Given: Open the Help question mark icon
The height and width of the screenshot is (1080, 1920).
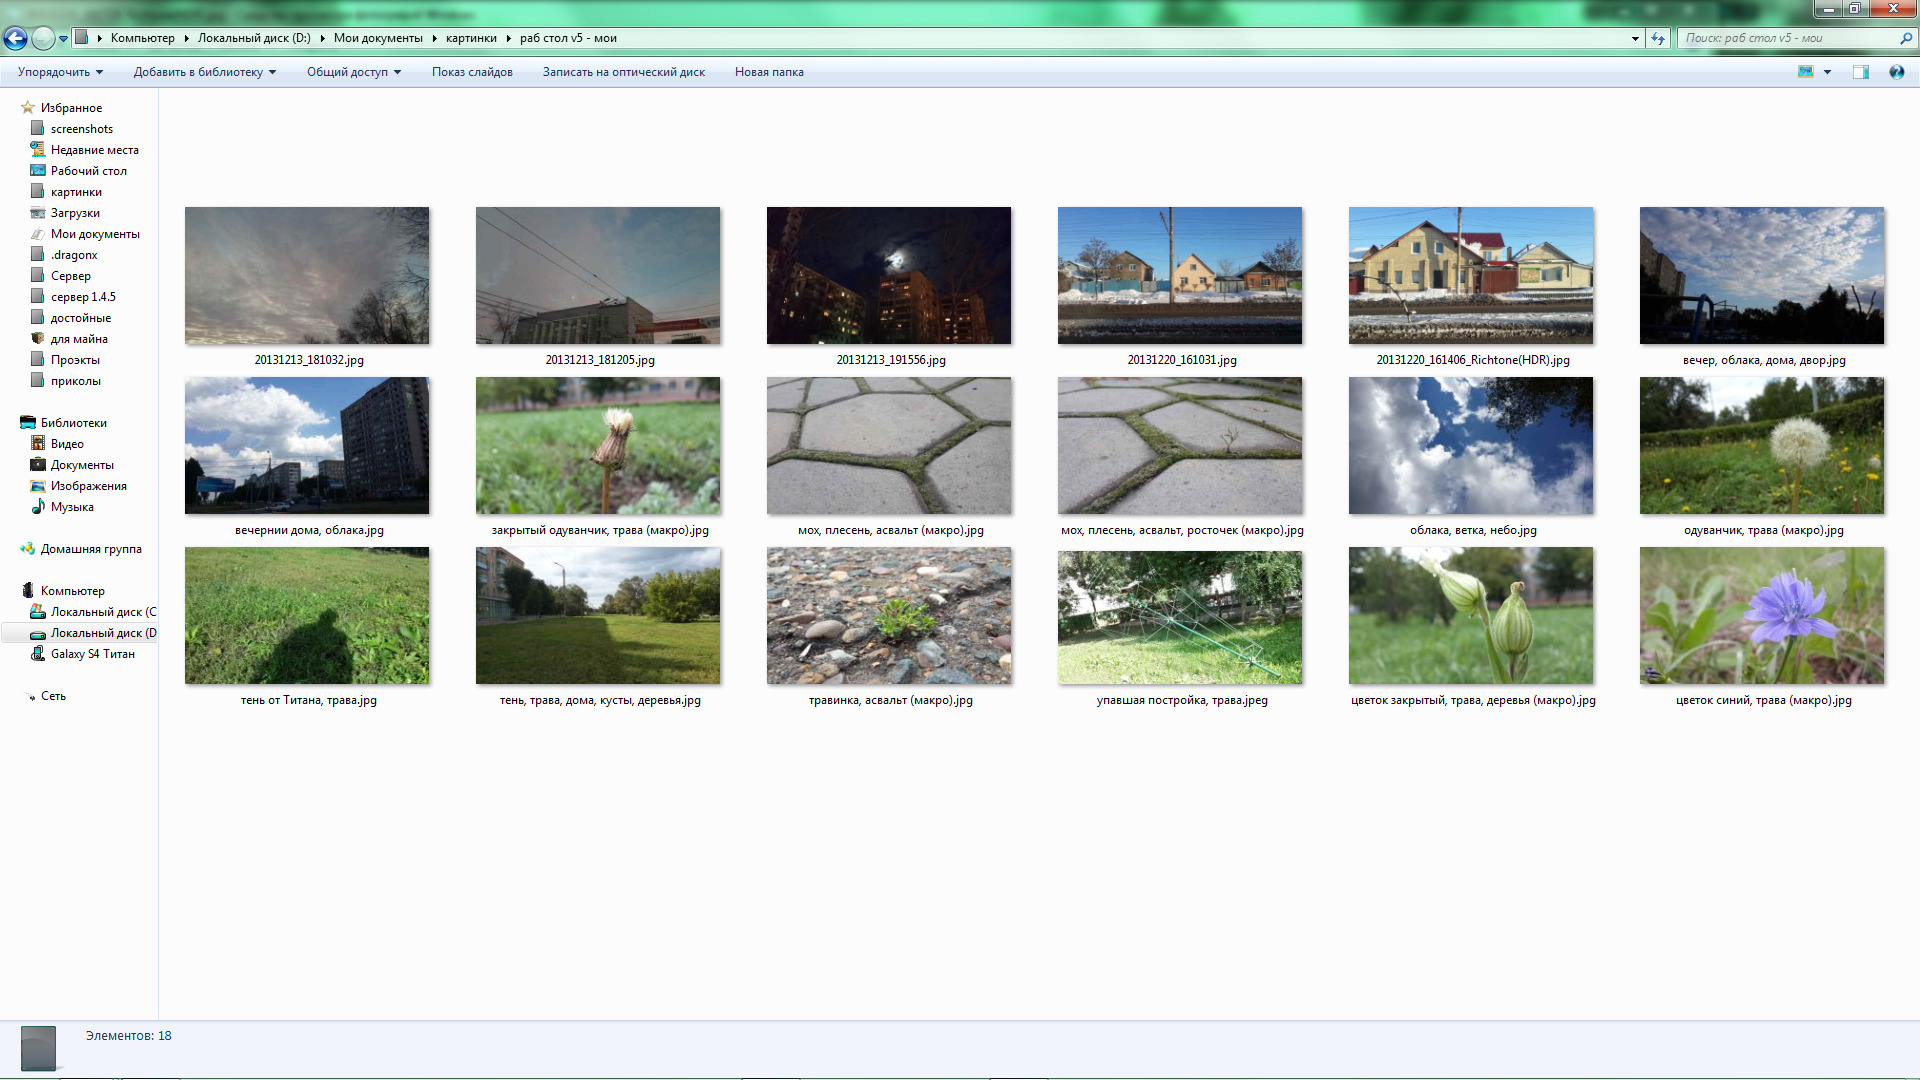Looking at the screenshot, I should click(1896, 72).
